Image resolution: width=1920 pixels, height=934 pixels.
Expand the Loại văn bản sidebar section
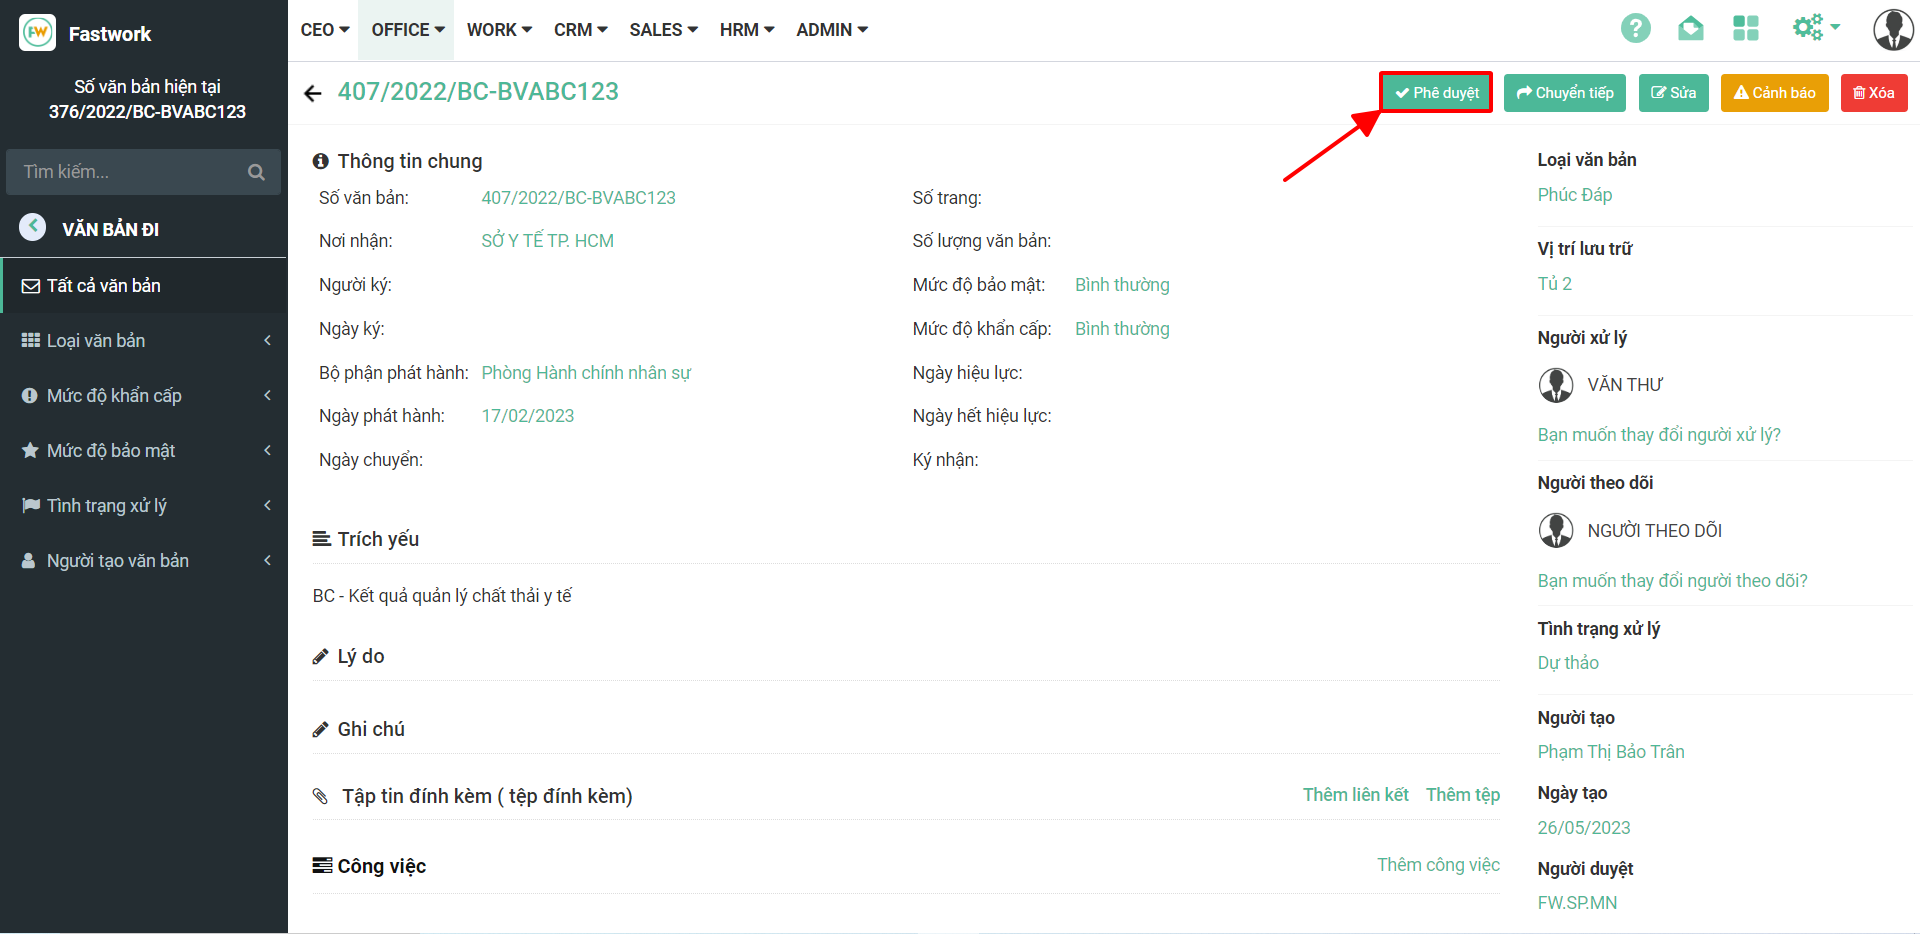point(143,341)
